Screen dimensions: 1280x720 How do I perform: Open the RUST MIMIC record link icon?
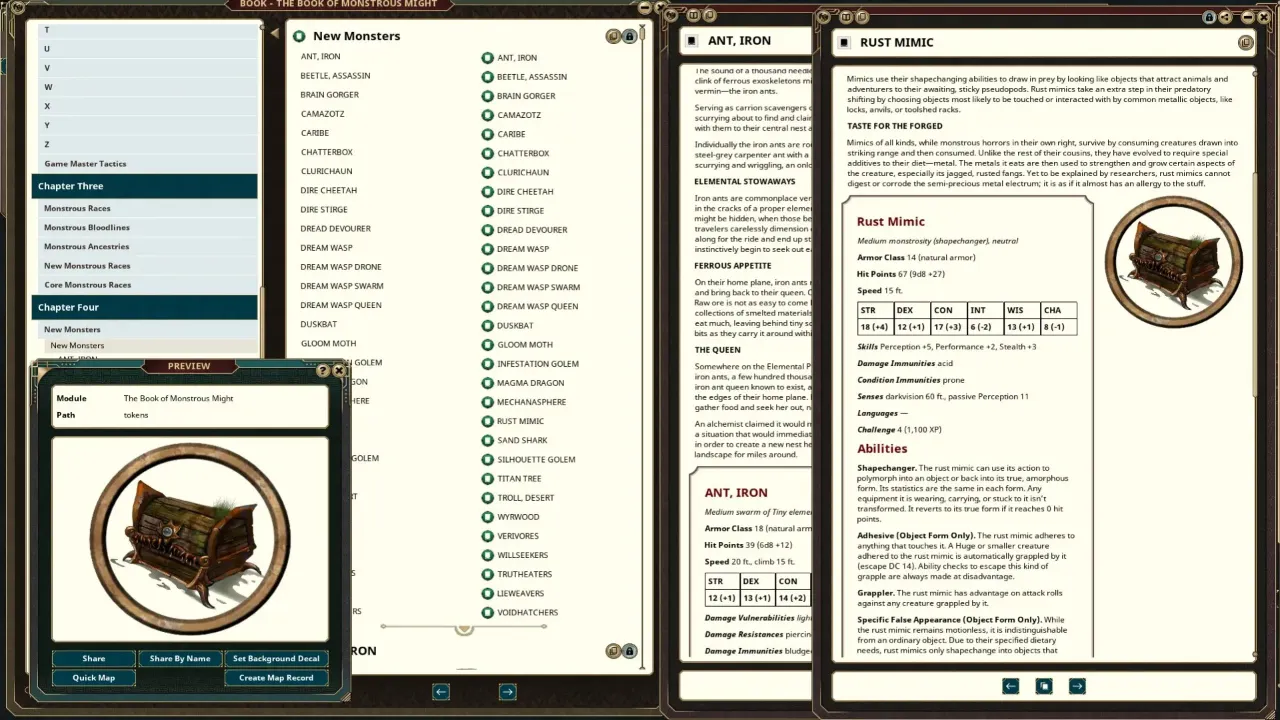pos(487,422)
